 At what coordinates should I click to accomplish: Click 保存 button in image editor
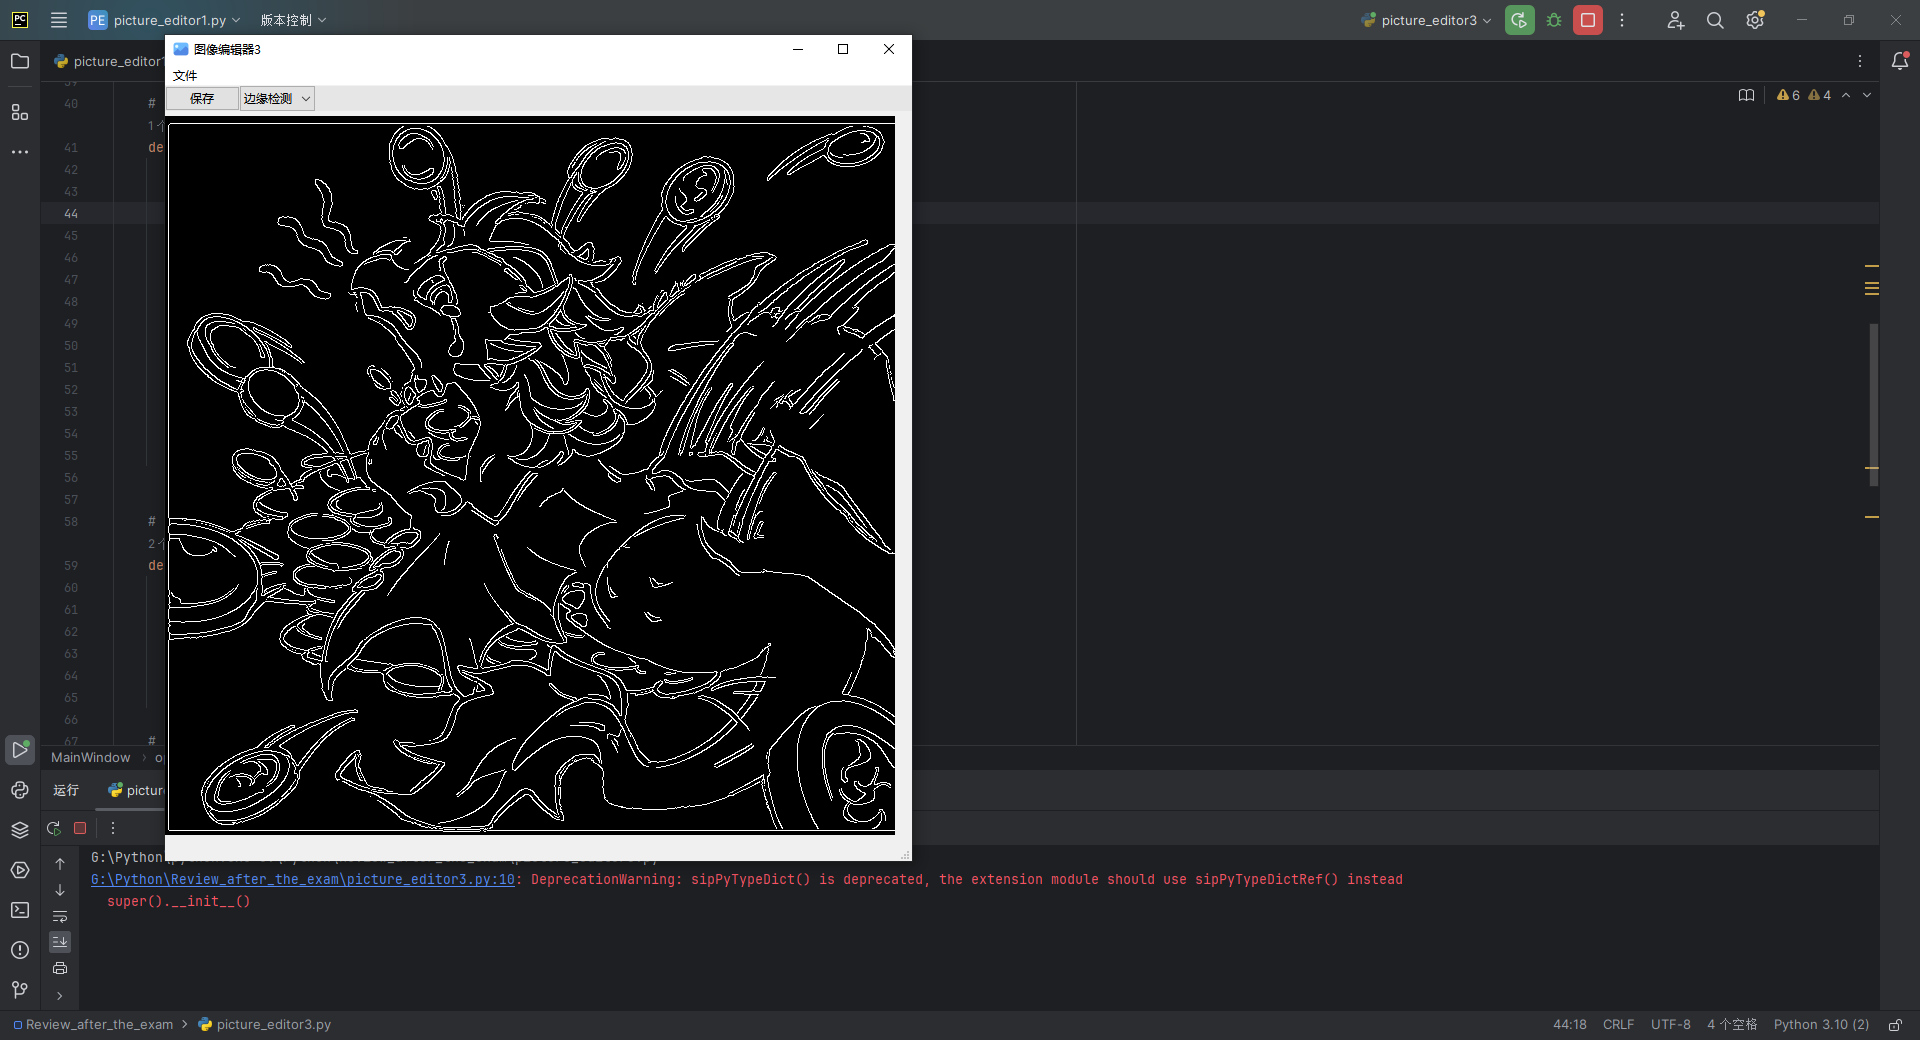click(202, 98)
